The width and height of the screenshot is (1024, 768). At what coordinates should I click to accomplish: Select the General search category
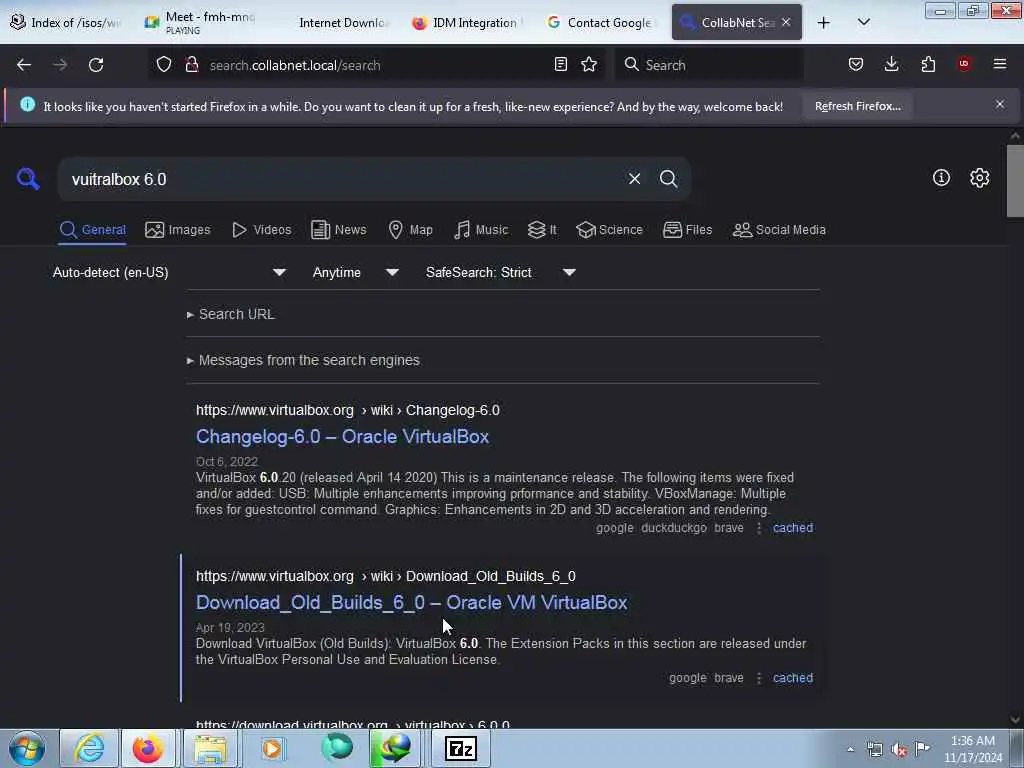point(92,230)
